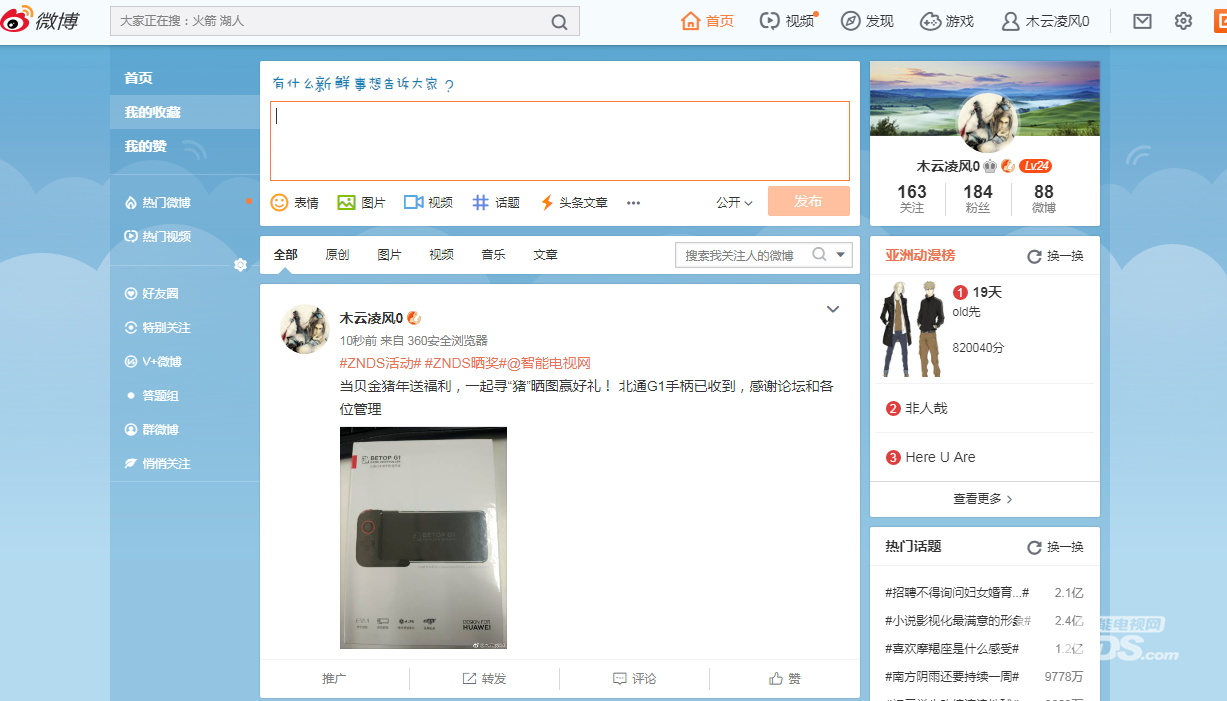Click the search magnifier icon in top bar
The width and height of the screenshot is (1227, 701).
coord(560,21)
